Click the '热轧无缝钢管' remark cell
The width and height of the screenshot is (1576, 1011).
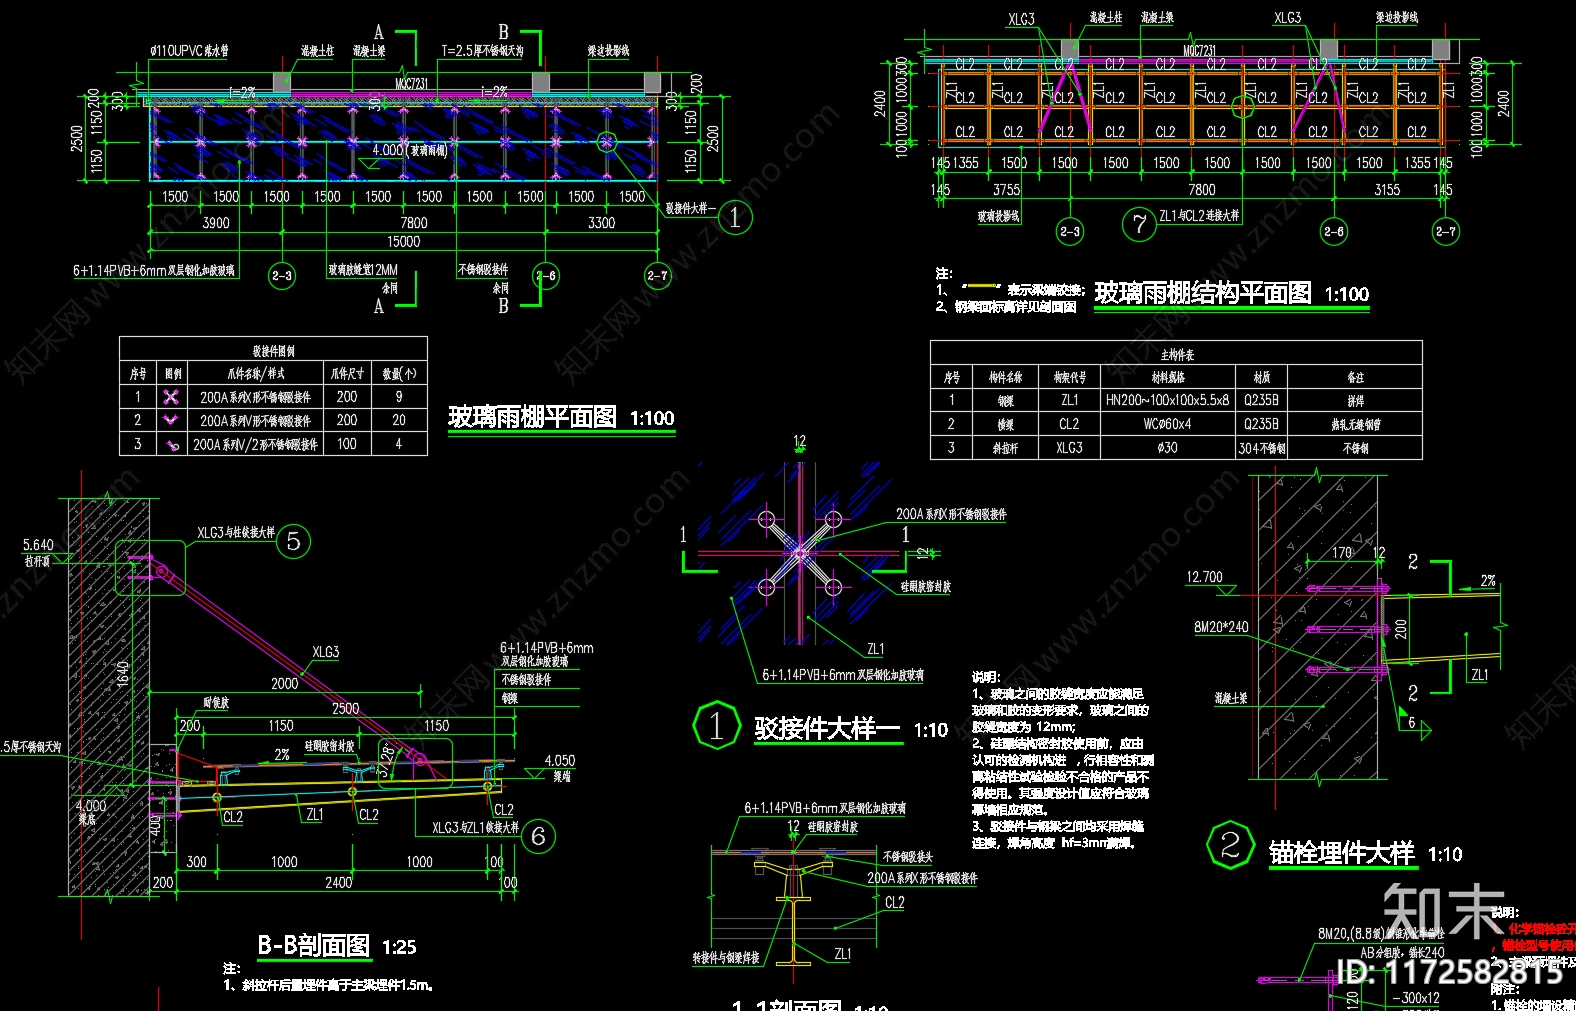point(1355,424)
